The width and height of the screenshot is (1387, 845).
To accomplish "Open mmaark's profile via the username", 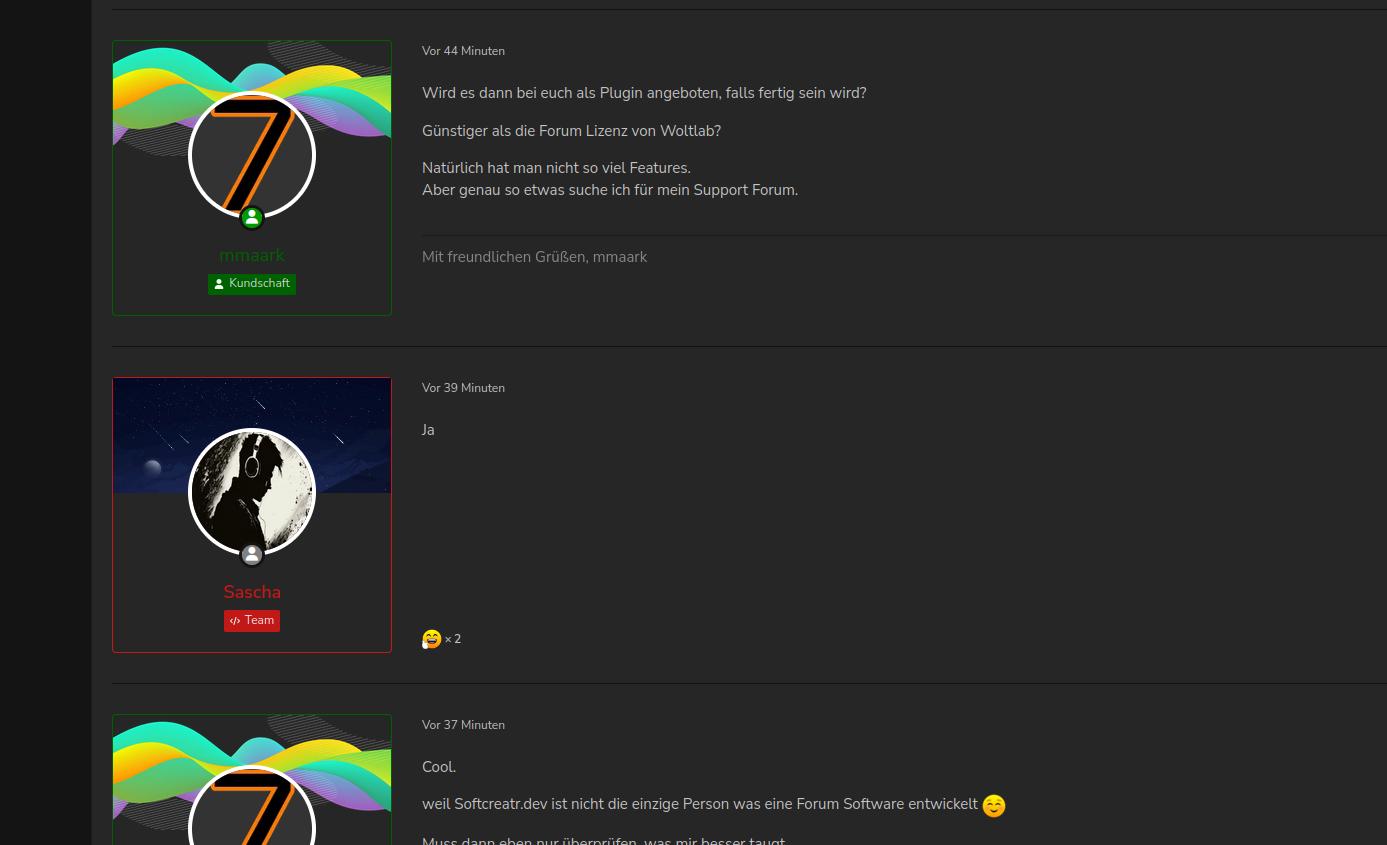I will (252, 255).
